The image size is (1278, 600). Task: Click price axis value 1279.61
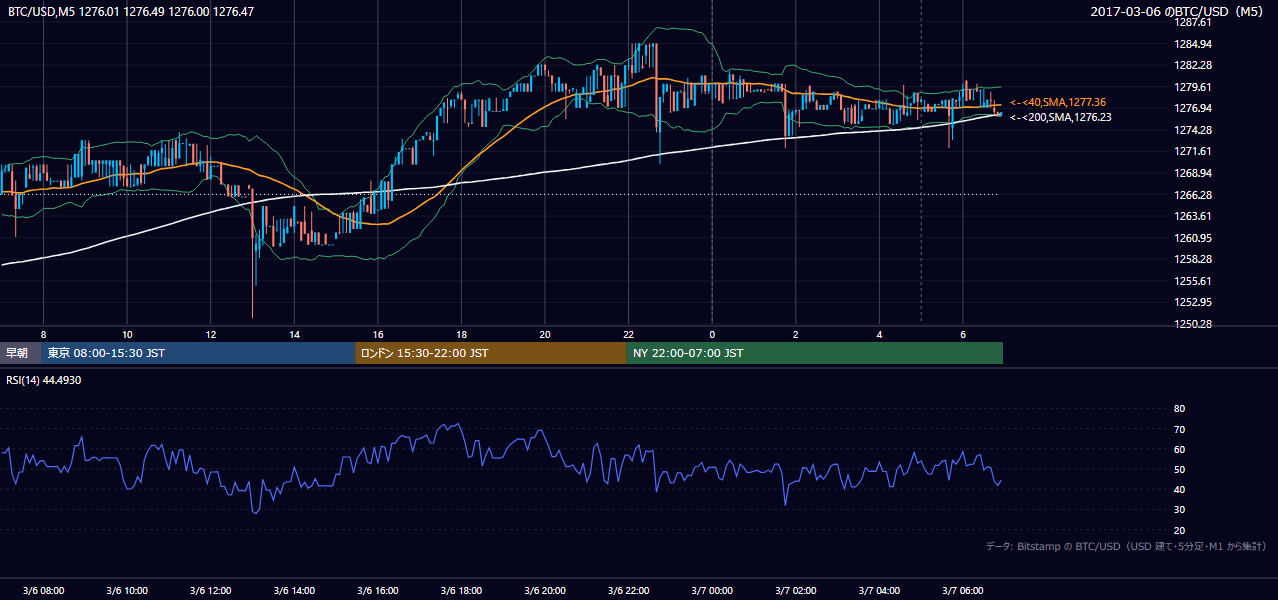(1193, 87)
